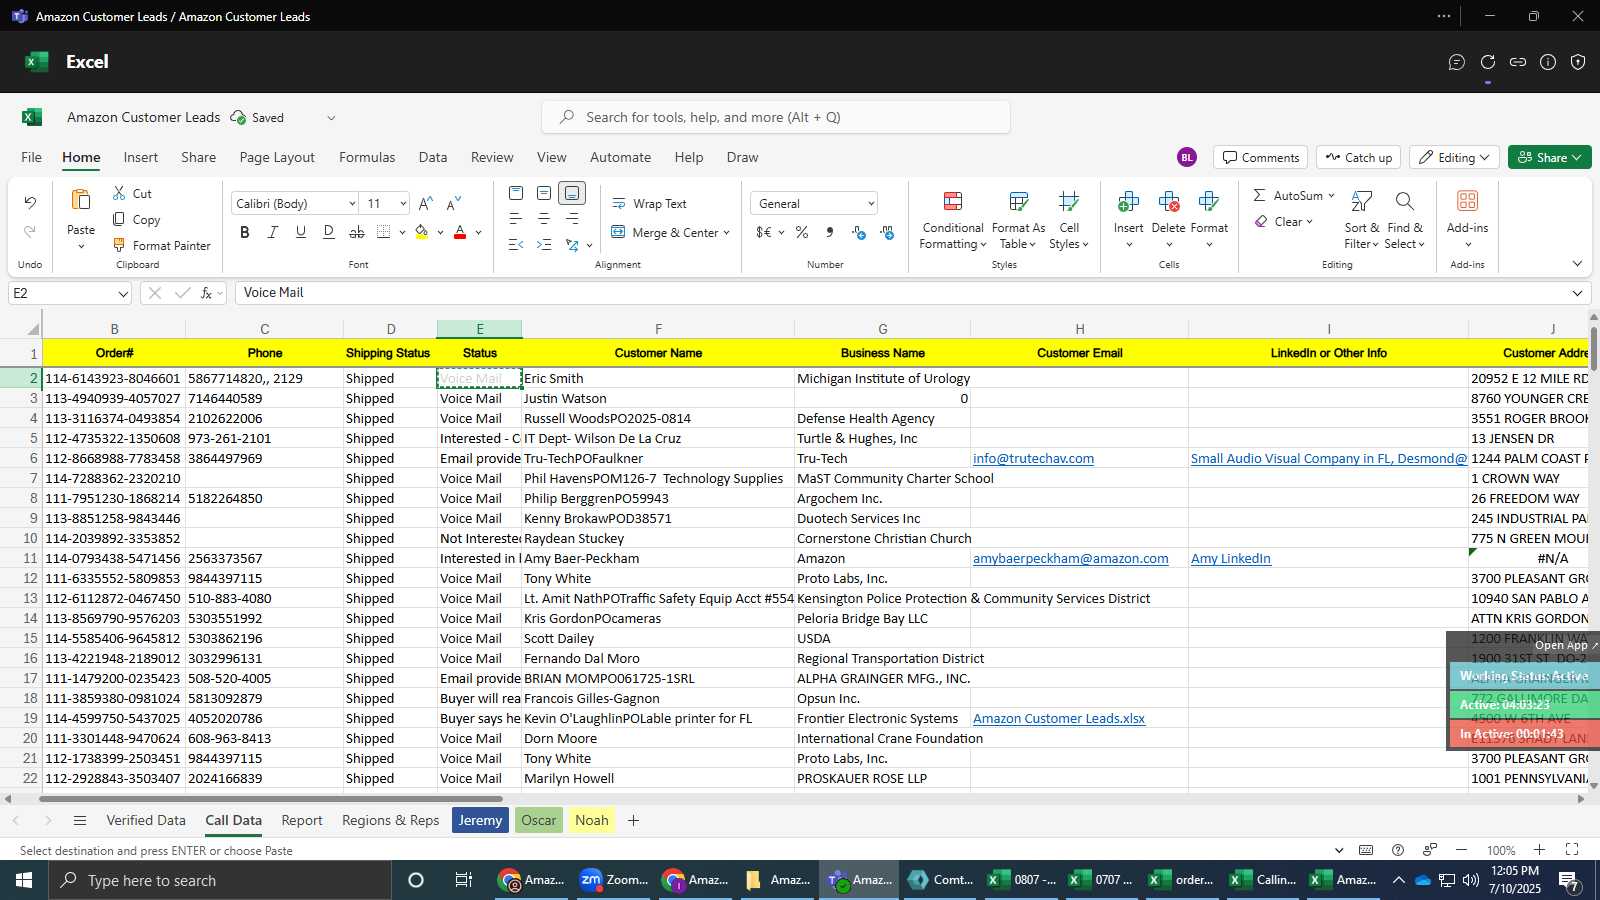The height and width of the screenshot is (900, 1600).
Task: Open the Fill Color swatch button
Action: click(x=421, y=232)
